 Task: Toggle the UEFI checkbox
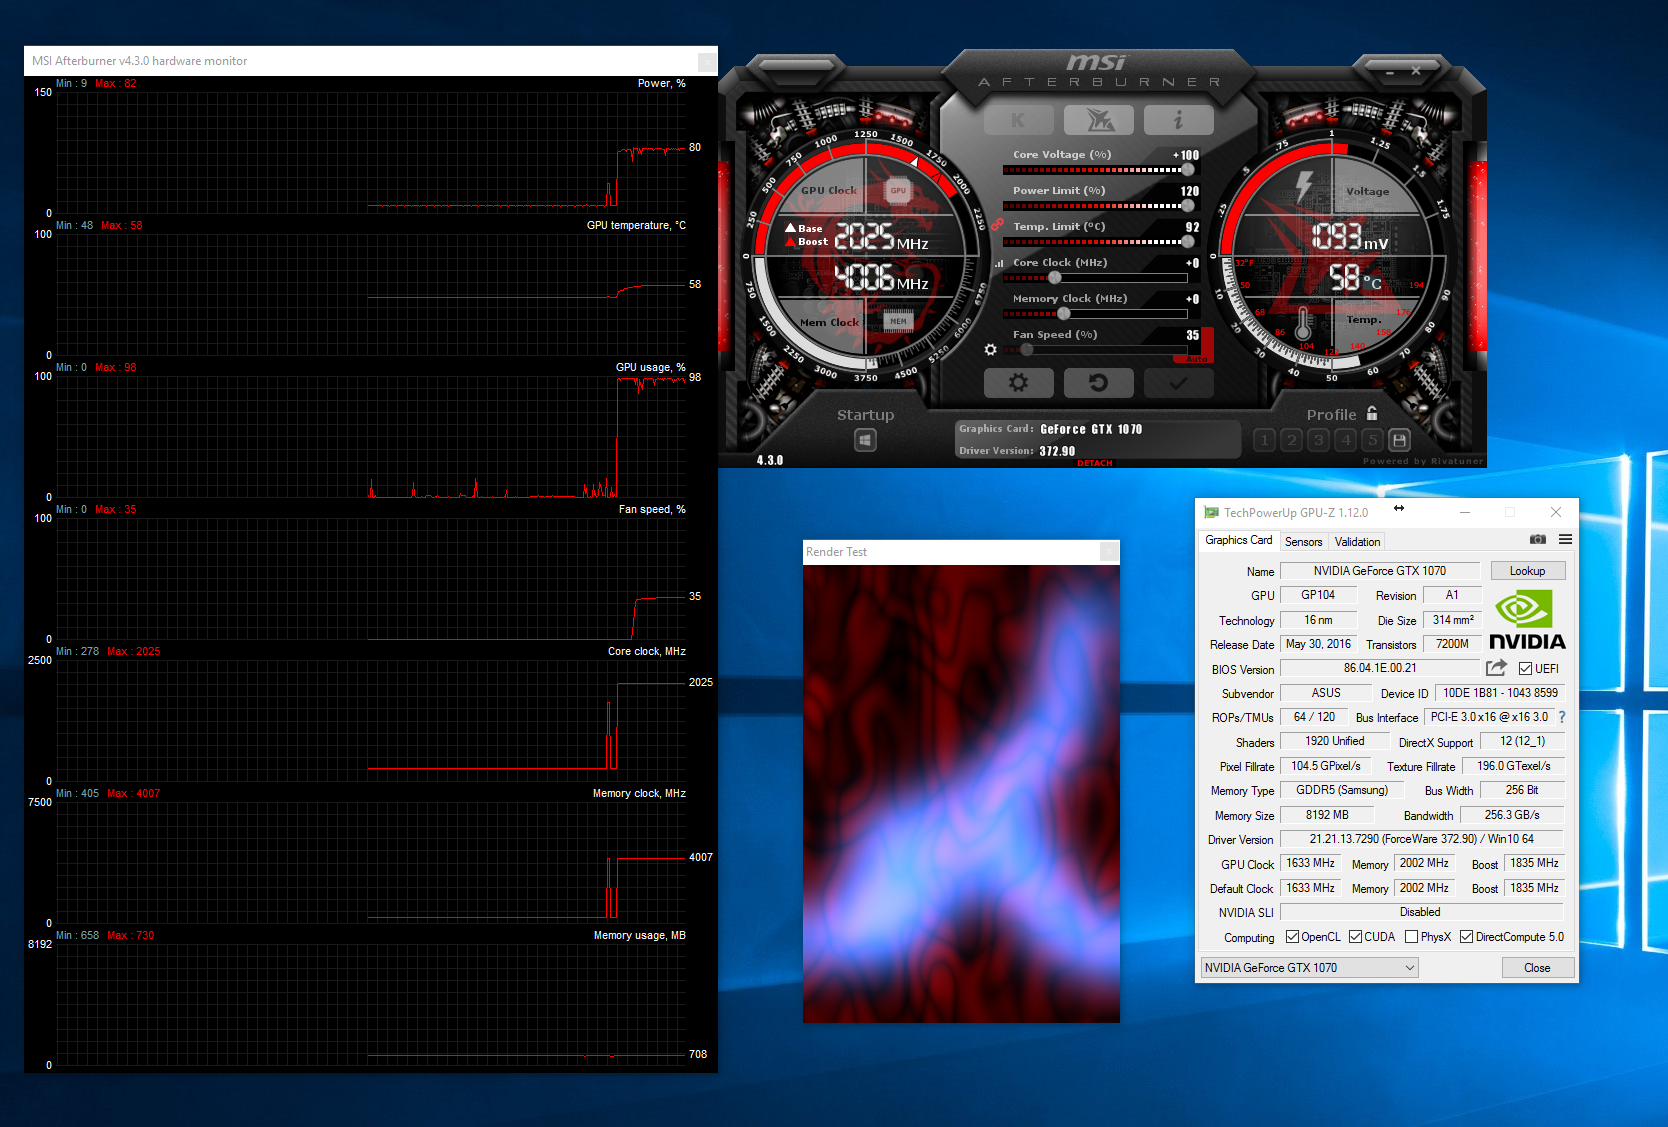tap(1525, 669)
